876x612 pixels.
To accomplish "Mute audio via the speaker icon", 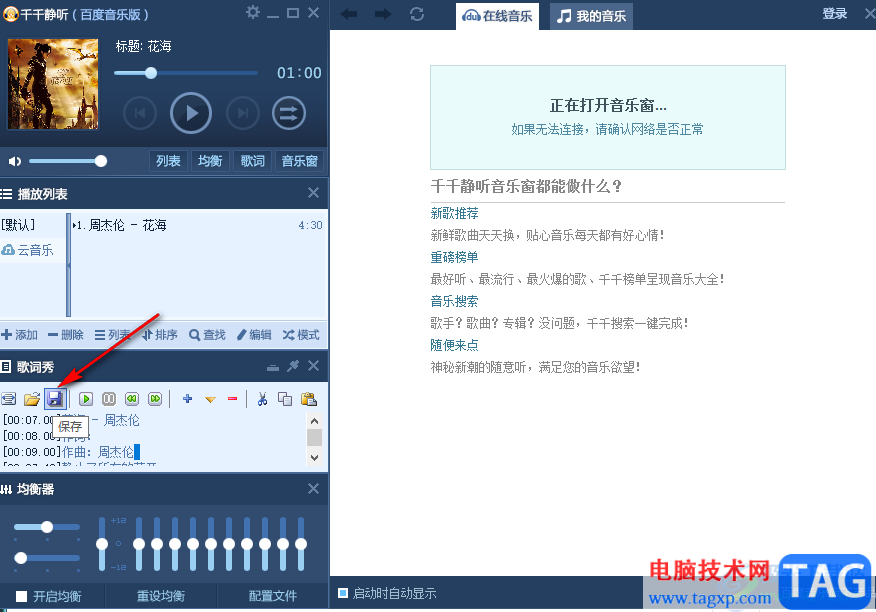I will pos(15,162).
